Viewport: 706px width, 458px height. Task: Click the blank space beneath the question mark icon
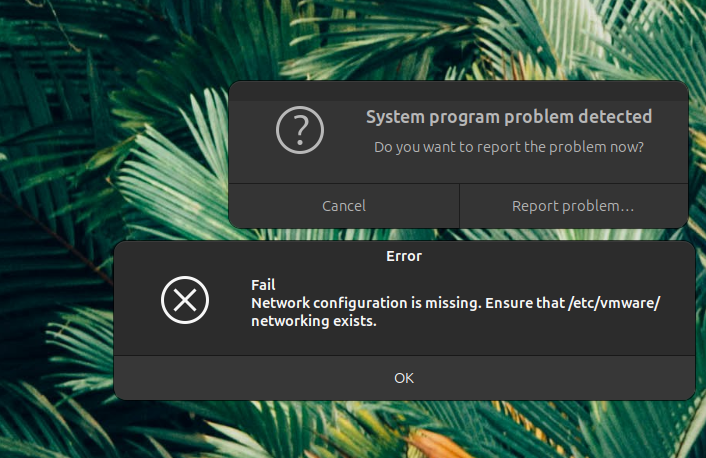300,170
